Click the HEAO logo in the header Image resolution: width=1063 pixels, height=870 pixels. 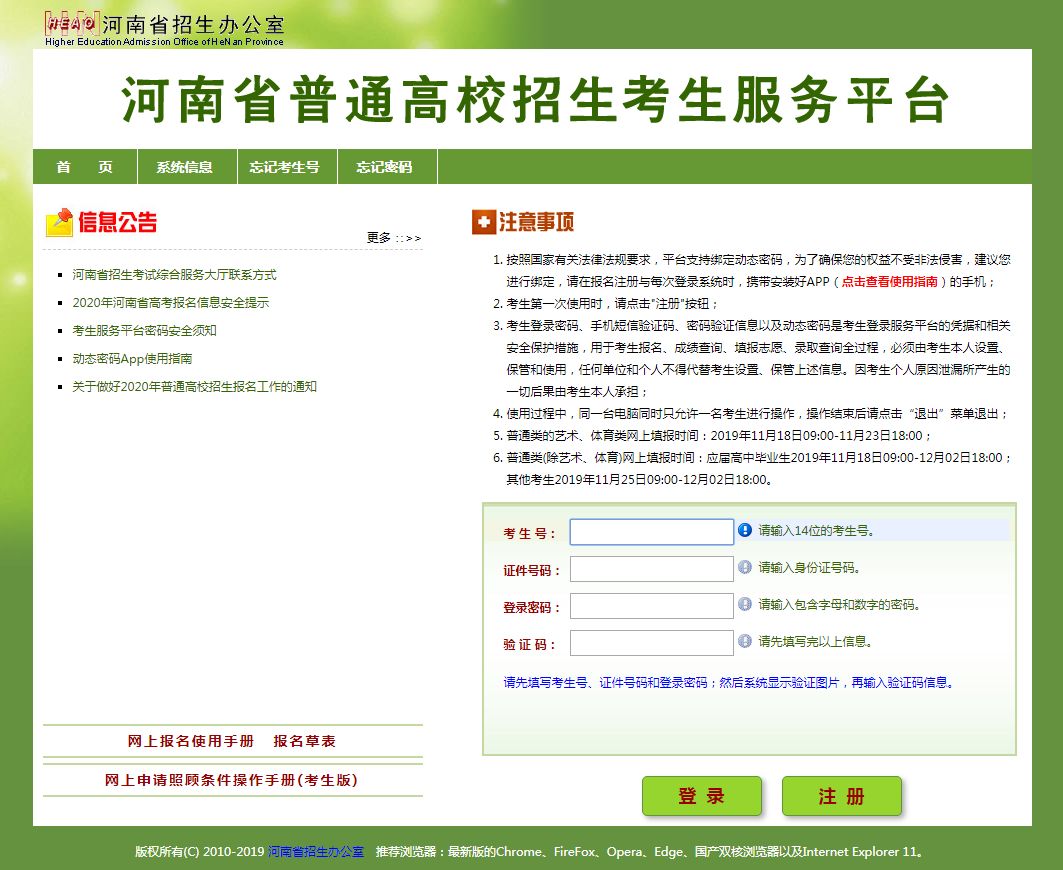(x=72, y=24)
